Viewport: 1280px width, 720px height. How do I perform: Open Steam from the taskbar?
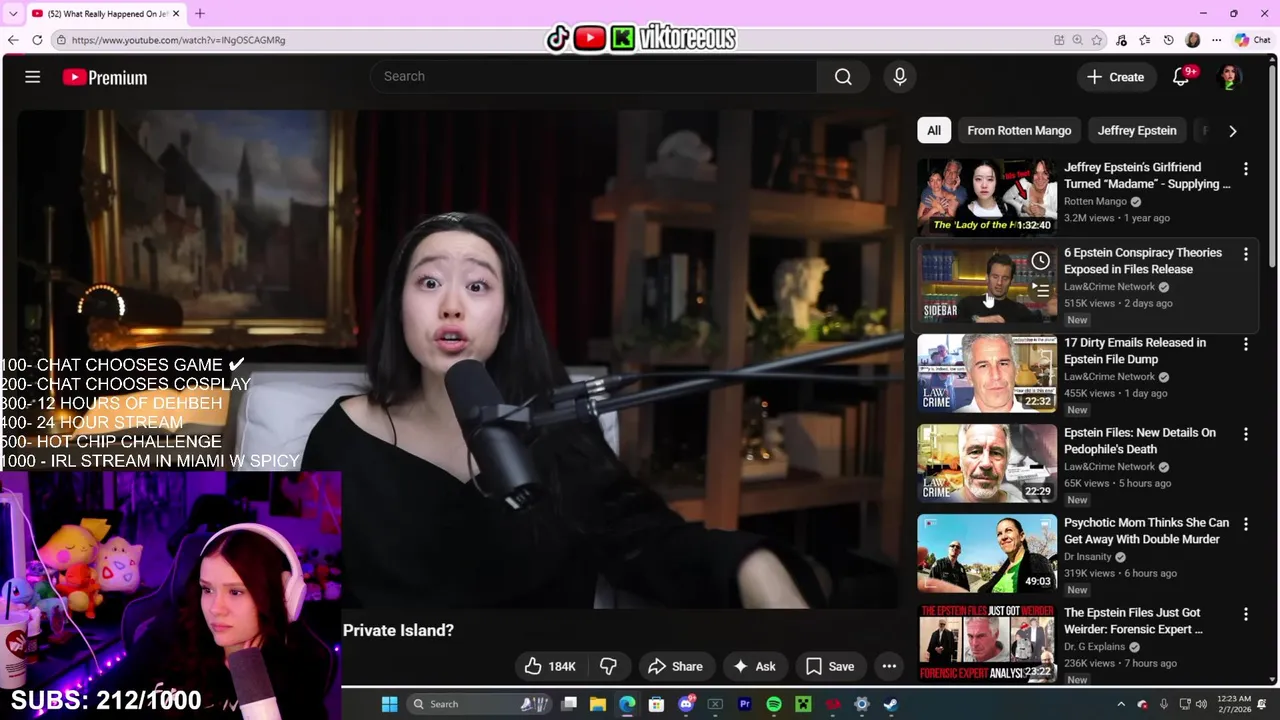click(890, 704)
